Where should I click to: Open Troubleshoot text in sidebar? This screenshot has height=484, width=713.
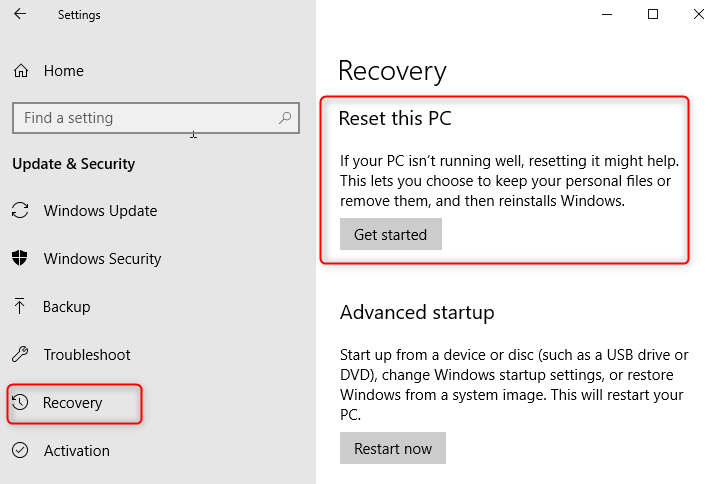pos(87,355)
